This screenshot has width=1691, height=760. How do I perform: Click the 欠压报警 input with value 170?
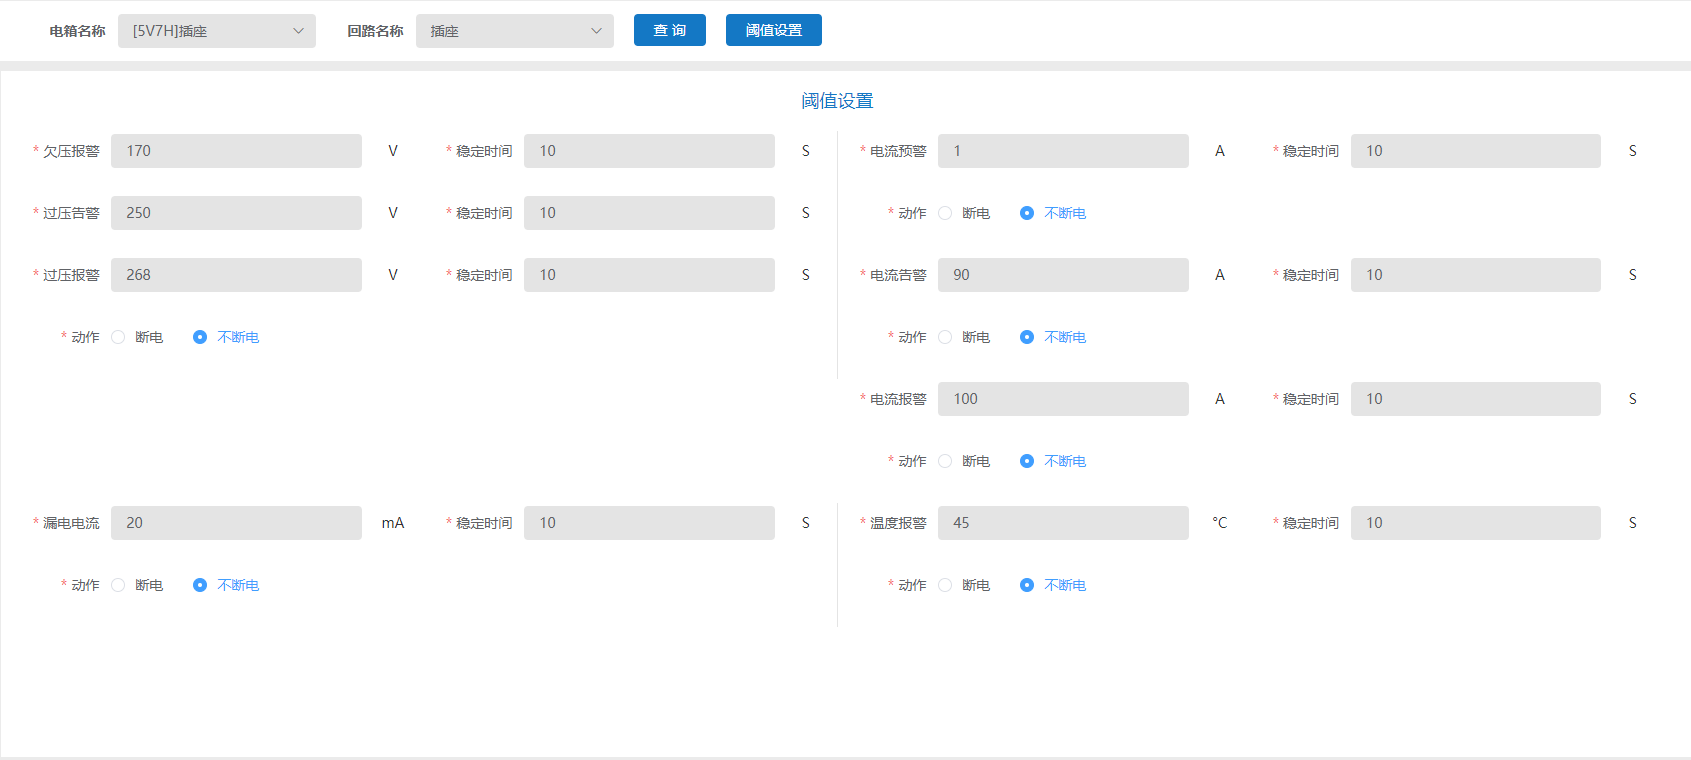coord(236,151)
